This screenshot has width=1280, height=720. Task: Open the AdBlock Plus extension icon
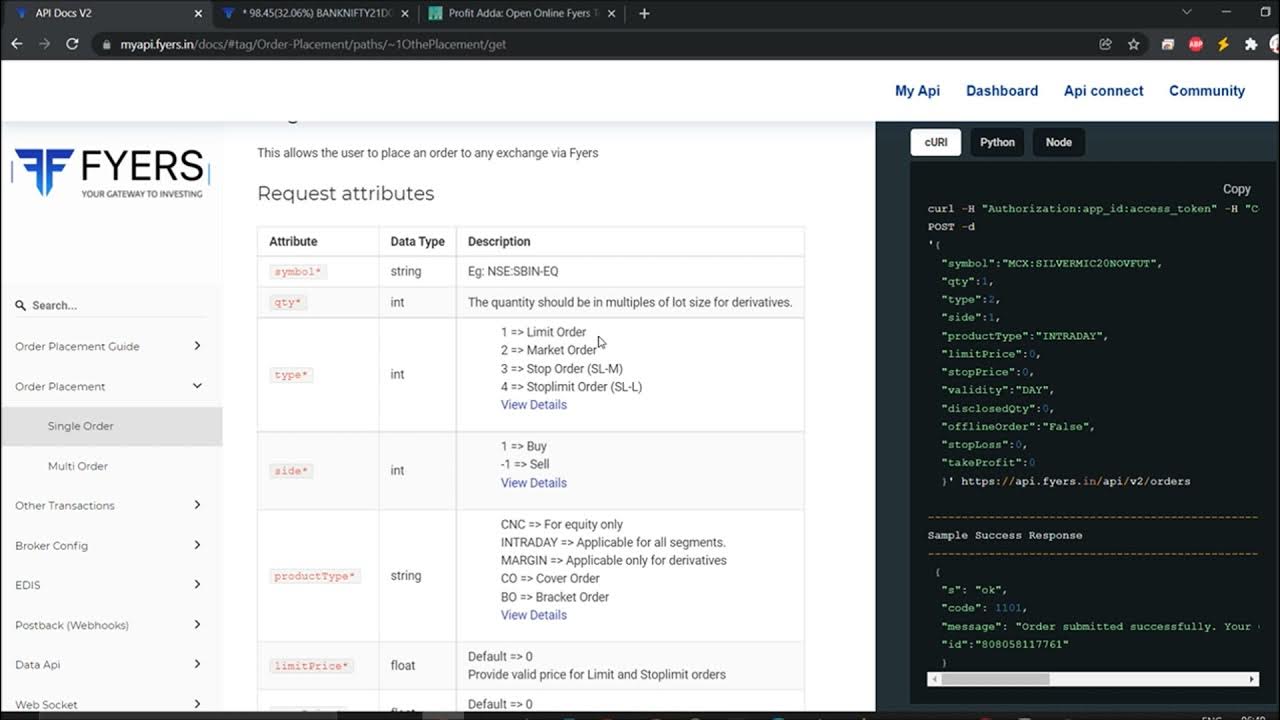tap(1195, 44)
